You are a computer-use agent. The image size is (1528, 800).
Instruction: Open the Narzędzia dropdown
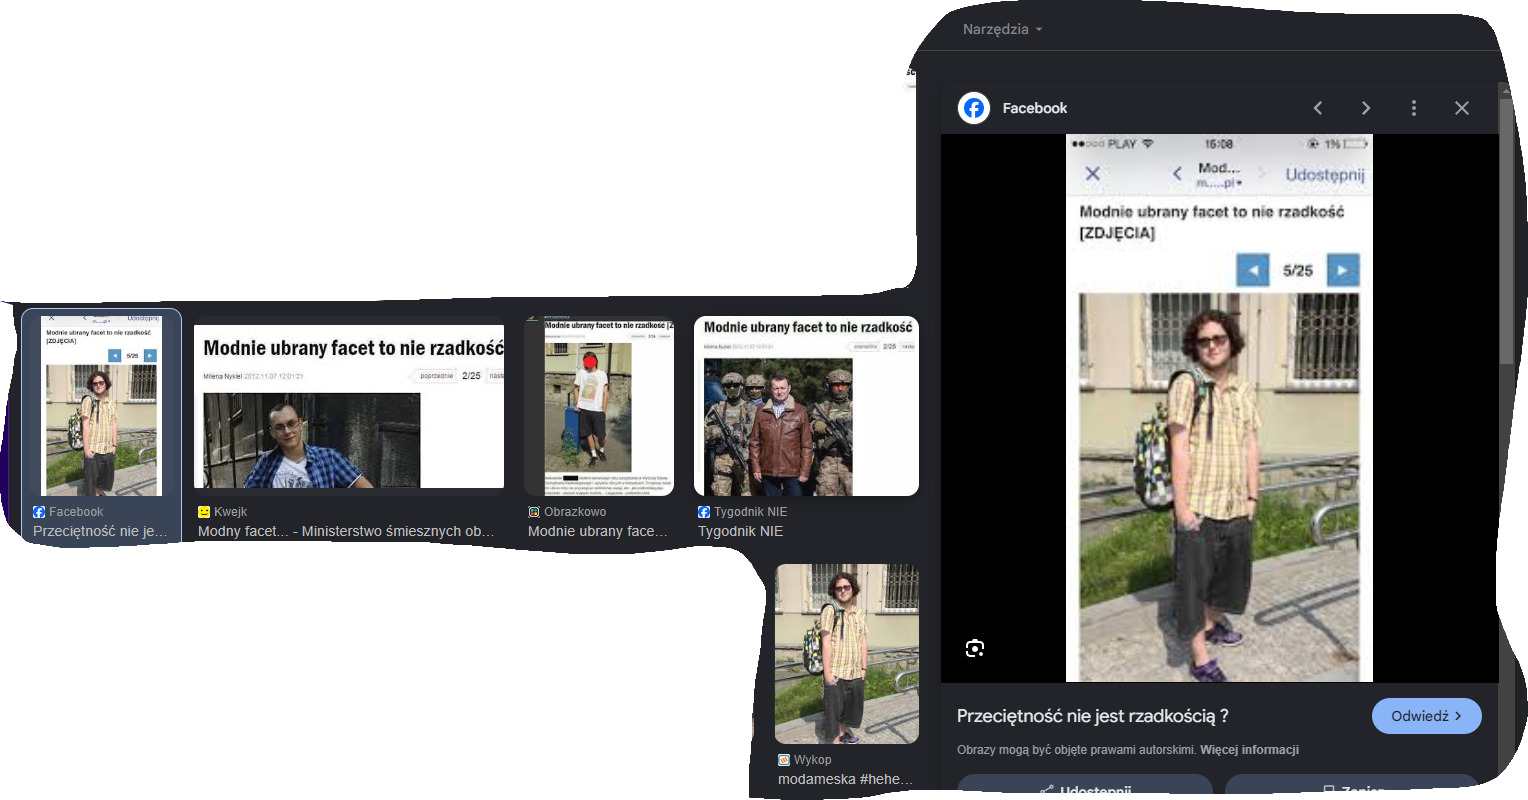(x=1002, y=29)
